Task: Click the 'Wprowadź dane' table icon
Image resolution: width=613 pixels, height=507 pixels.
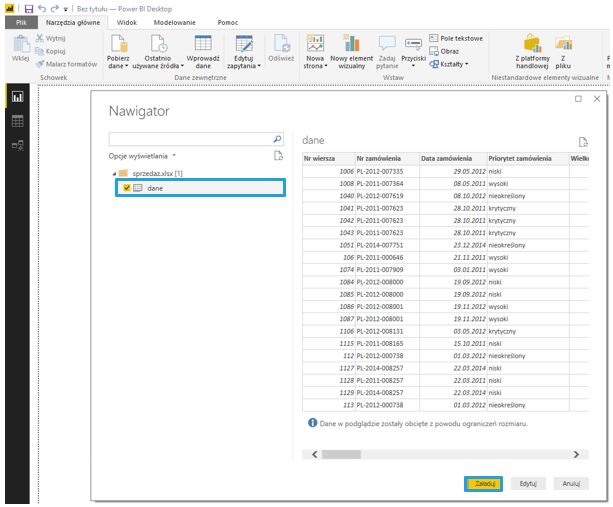Action: (203, 43)
